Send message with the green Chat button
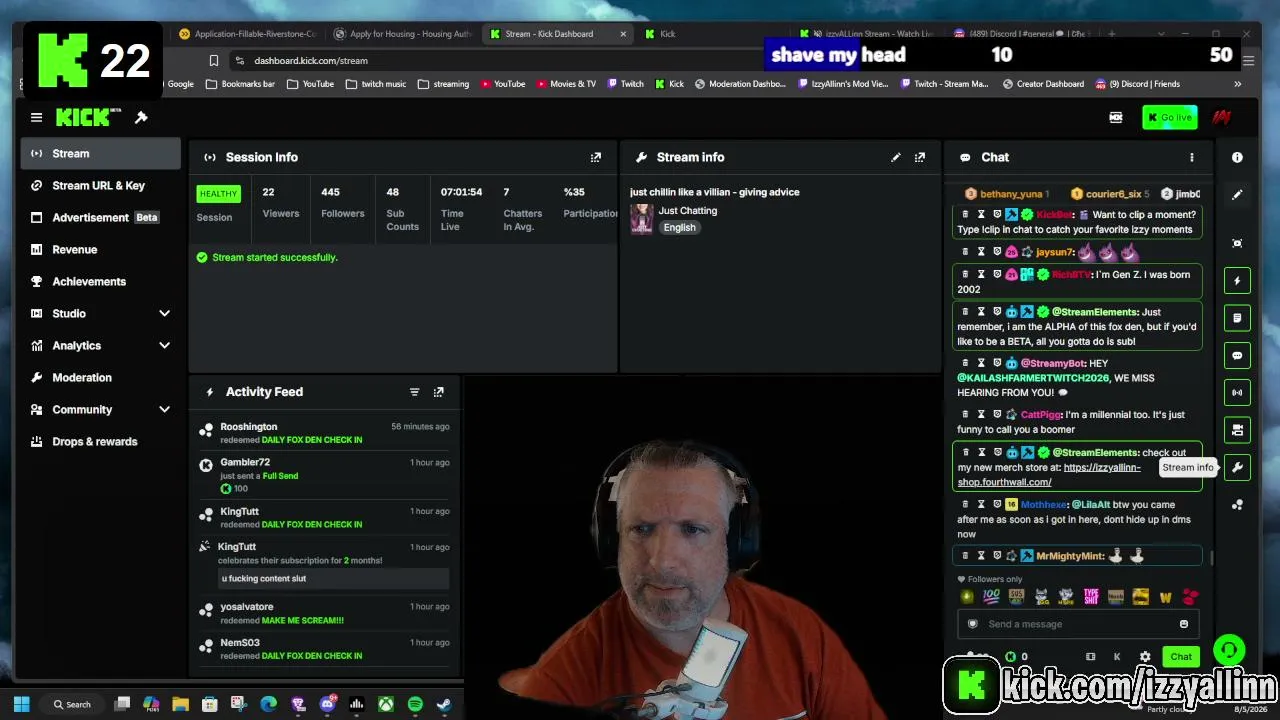Image resolution: width=1280 pixels, height=720 pixels. coord(1181,657)
